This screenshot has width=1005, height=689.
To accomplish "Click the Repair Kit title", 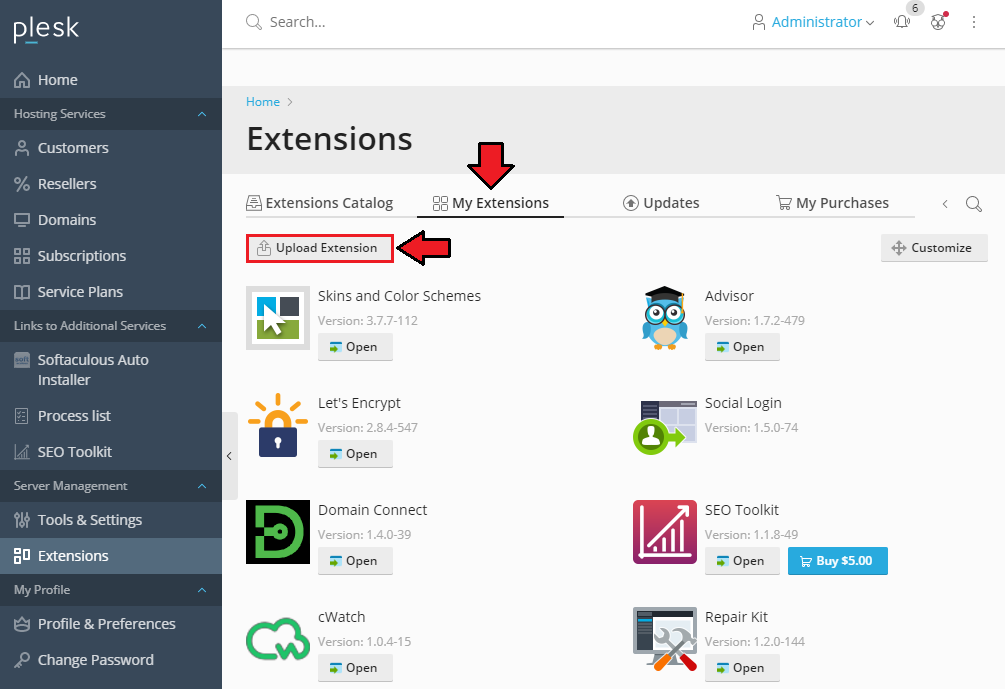I will click(x=736, y=617).
